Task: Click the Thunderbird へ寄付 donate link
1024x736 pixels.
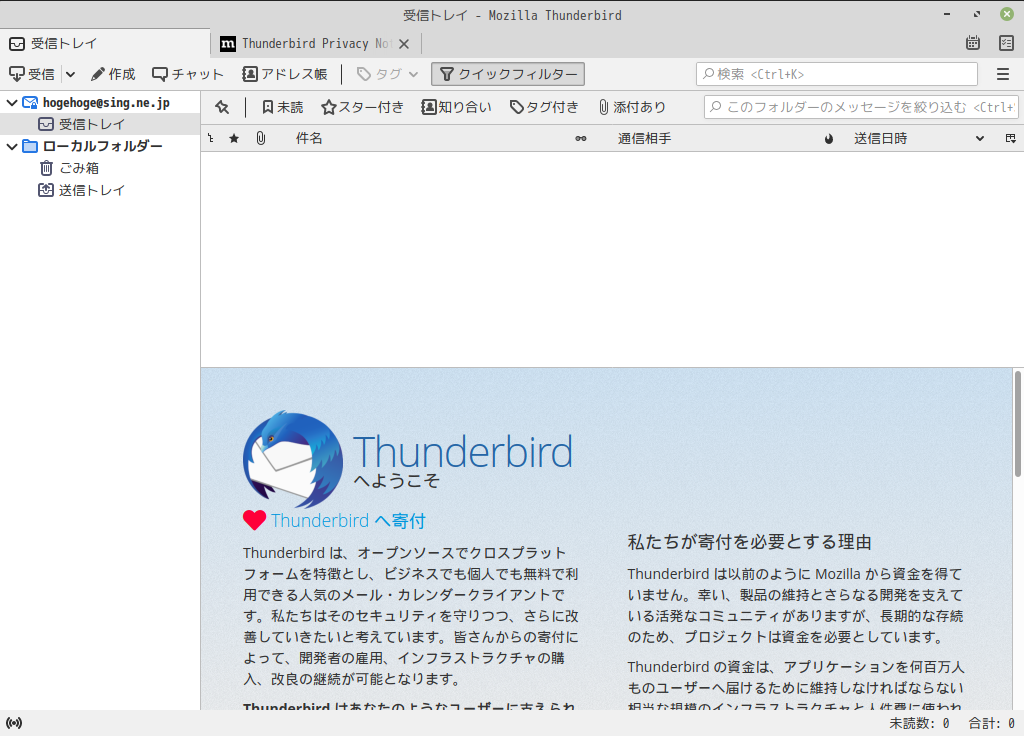Action: [348, 520]
